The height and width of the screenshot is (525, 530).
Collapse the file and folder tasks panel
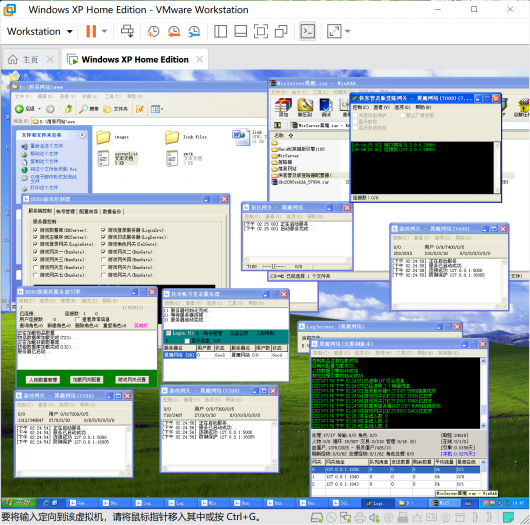82,135
